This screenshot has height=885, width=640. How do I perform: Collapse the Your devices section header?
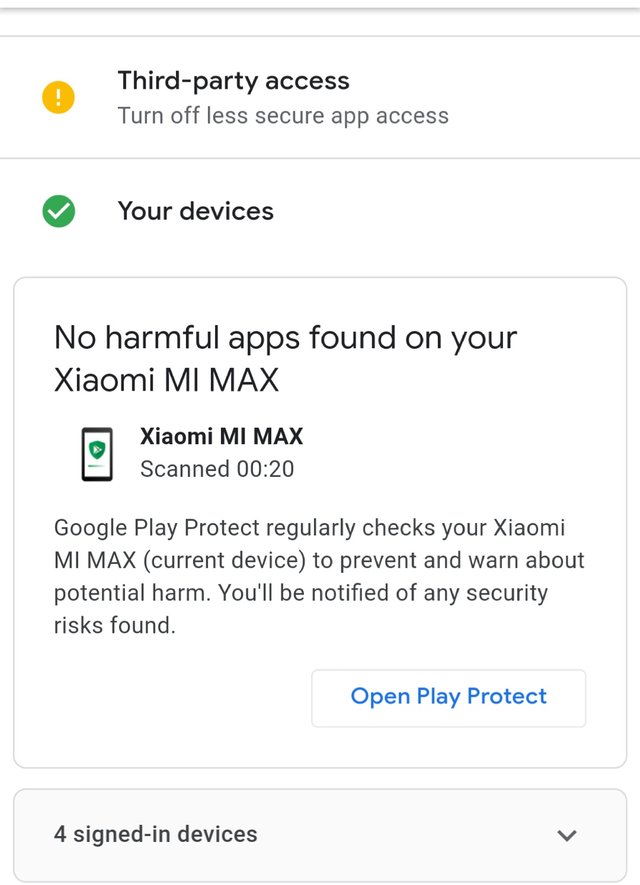(x=196, y=211)
